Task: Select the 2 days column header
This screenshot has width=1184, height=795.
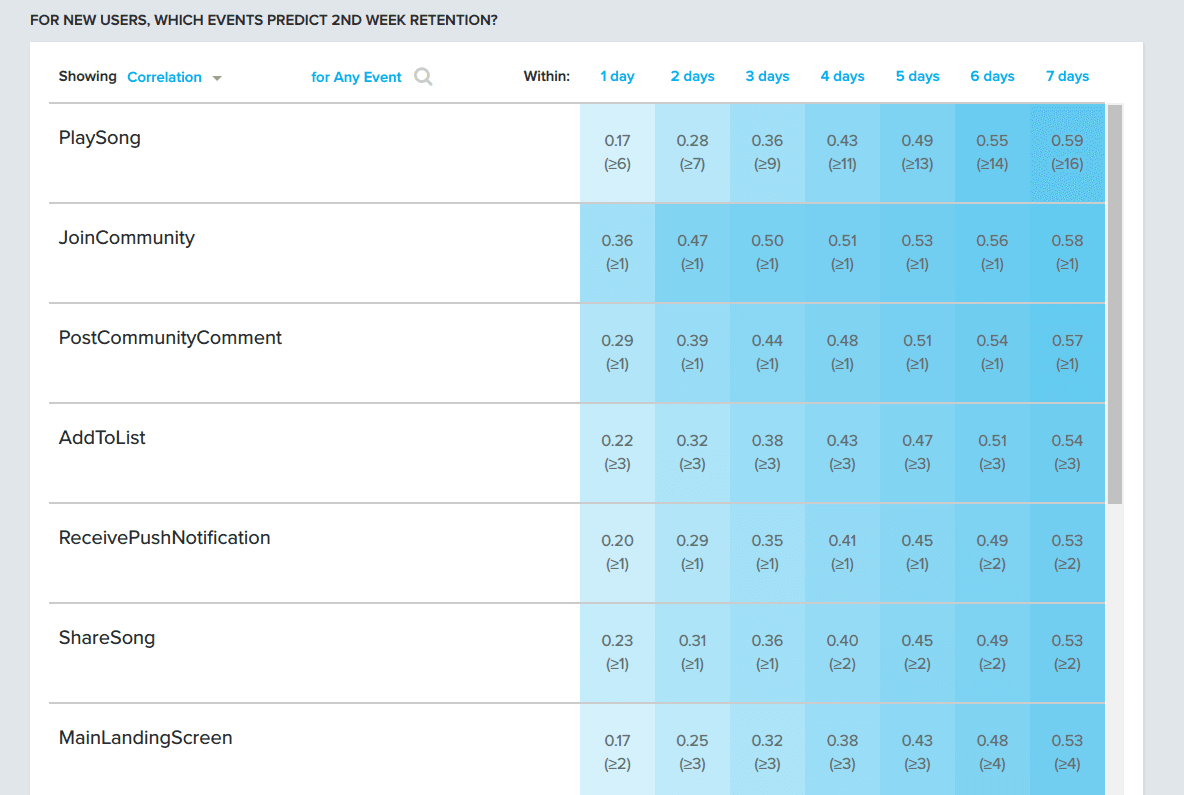Action: [x=692, y=76]
